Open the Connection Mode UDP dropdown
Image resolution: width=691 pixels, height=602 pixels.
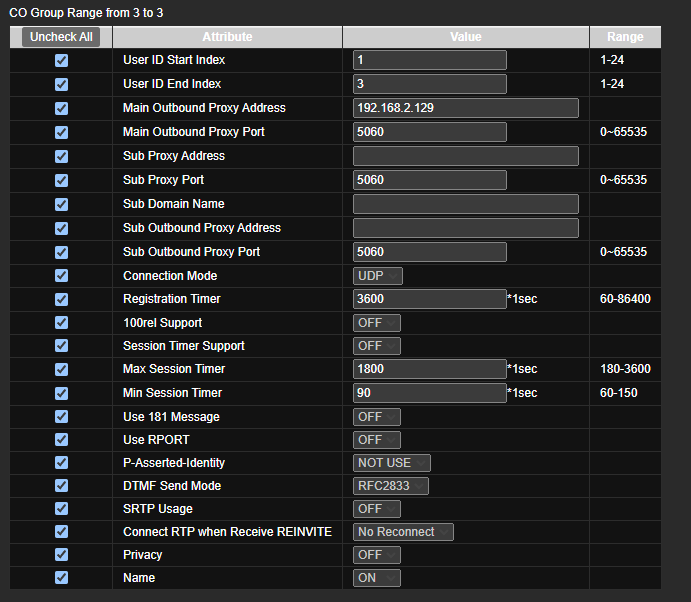point(378,276)
